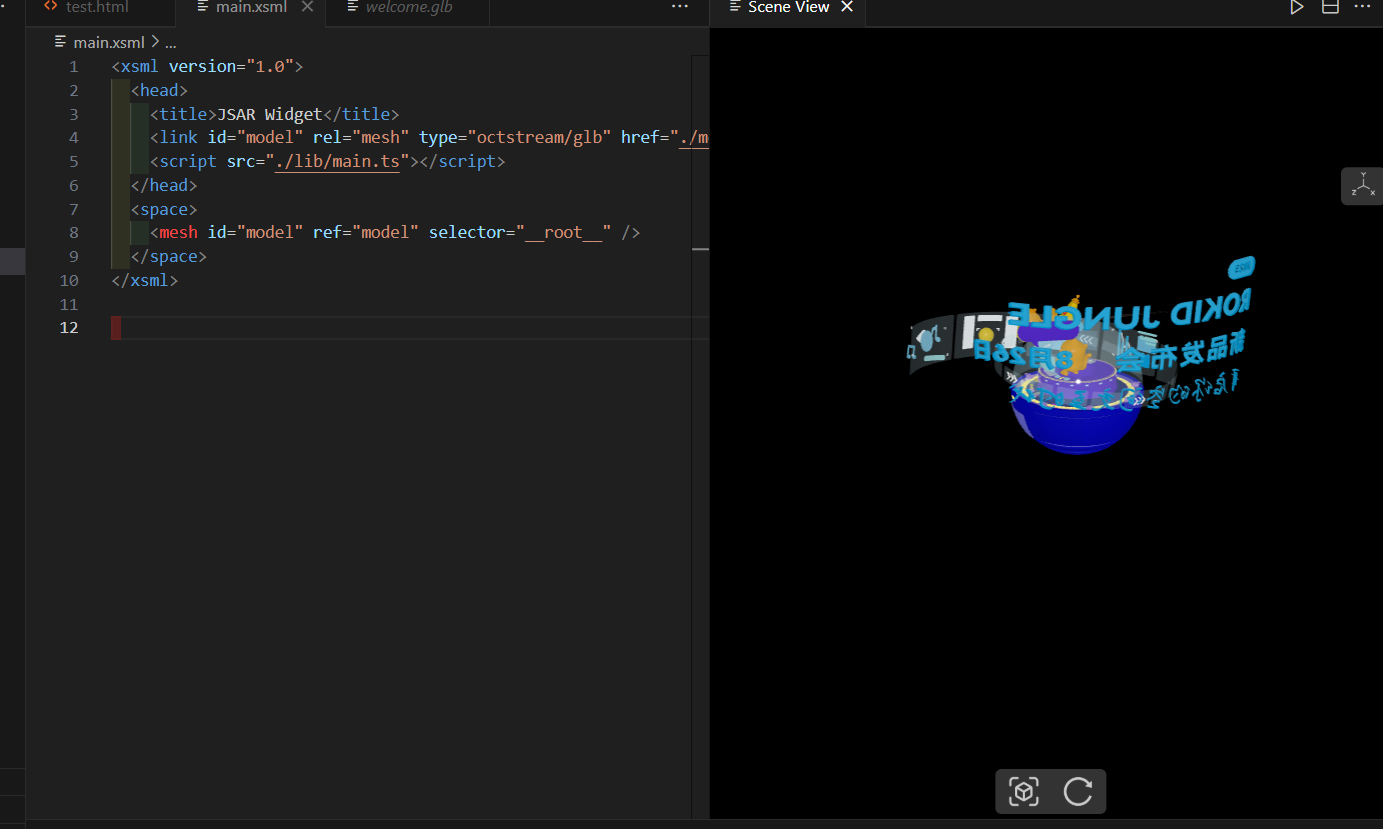Click line number 1 in the gutter
The width and height of the screenshot is (1383, 829).
pos(73,67)
